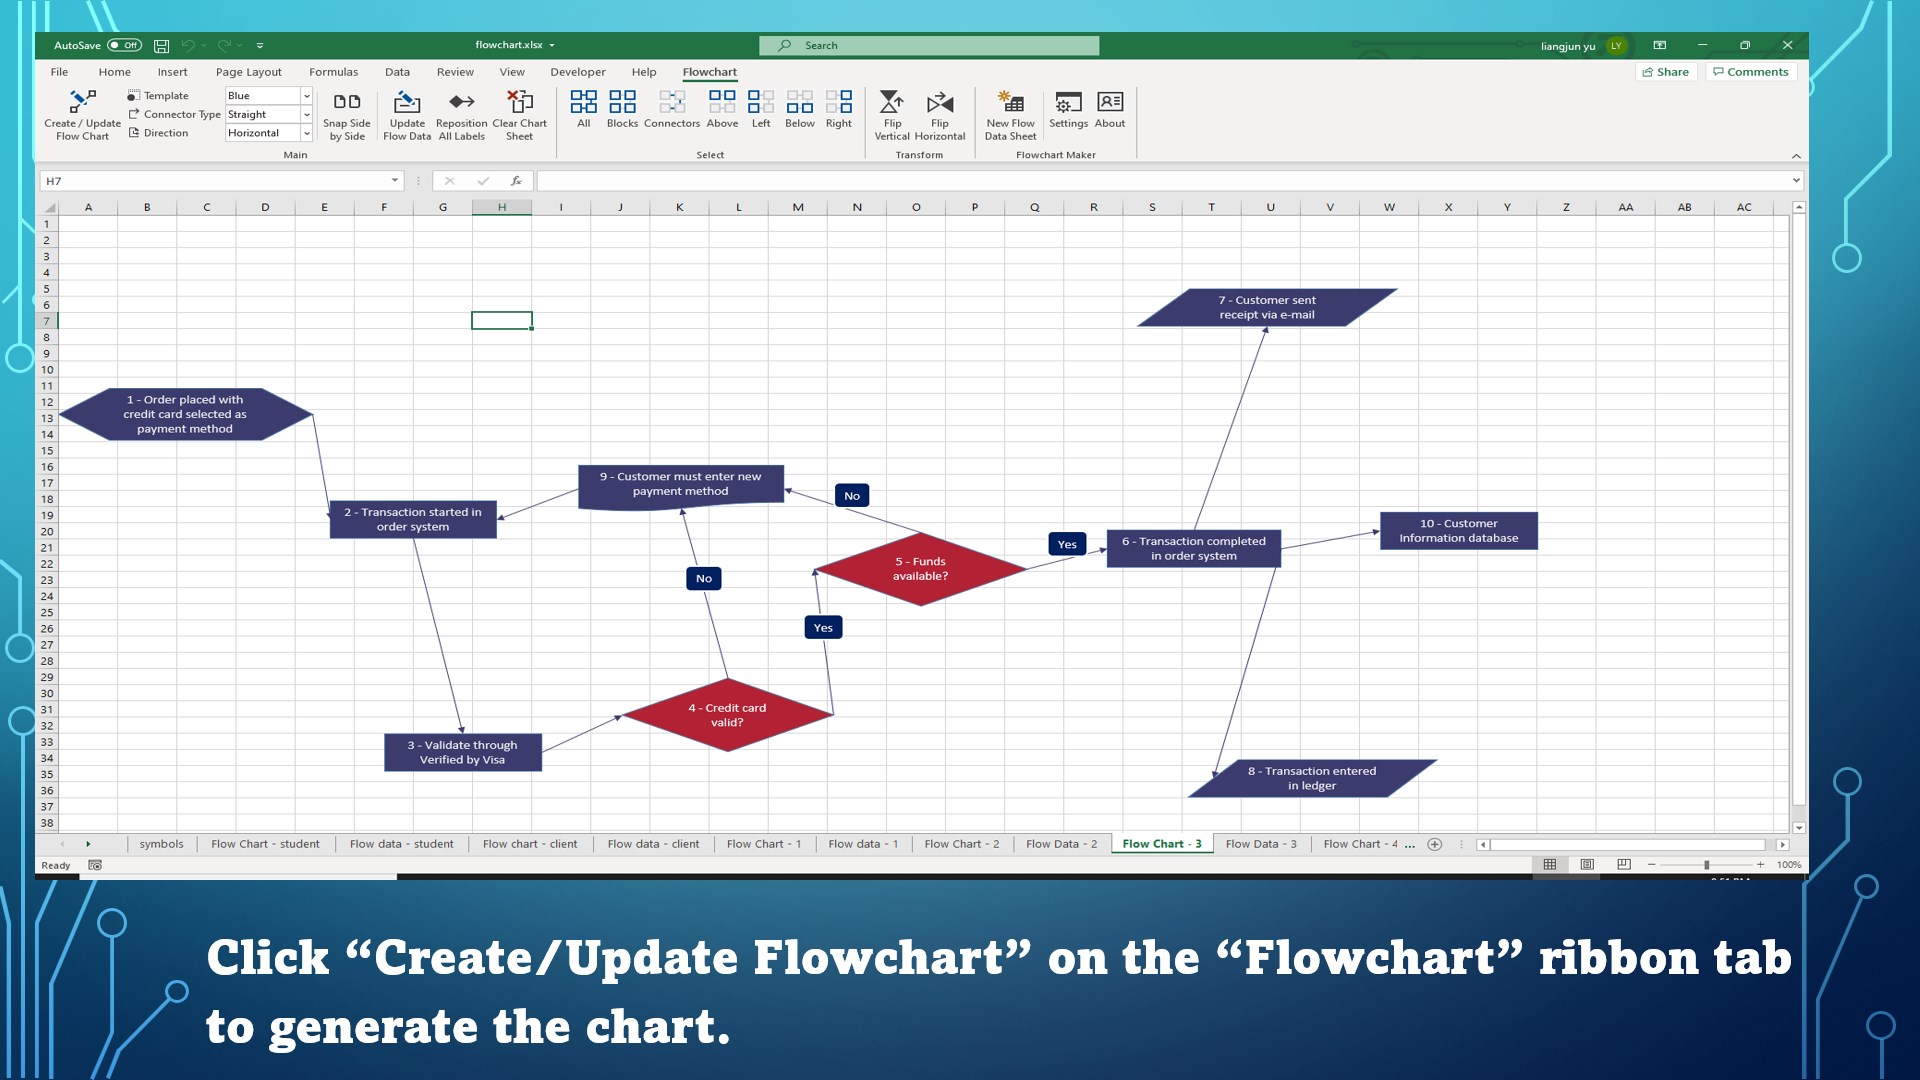Open Flowchart Maker Settings
Screen dimensions: 1920x1080
click(1068, 102)
